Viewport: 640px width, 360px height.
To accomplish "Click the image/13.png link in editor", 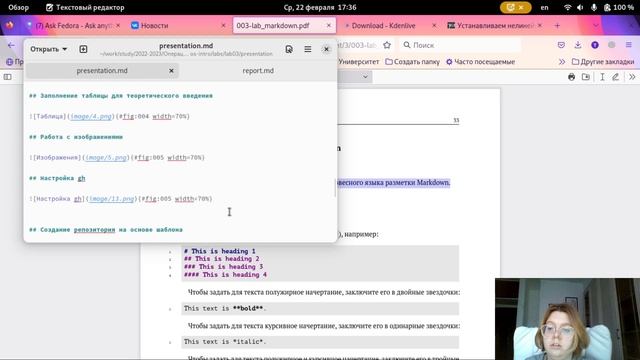I will tap(111, 199).
